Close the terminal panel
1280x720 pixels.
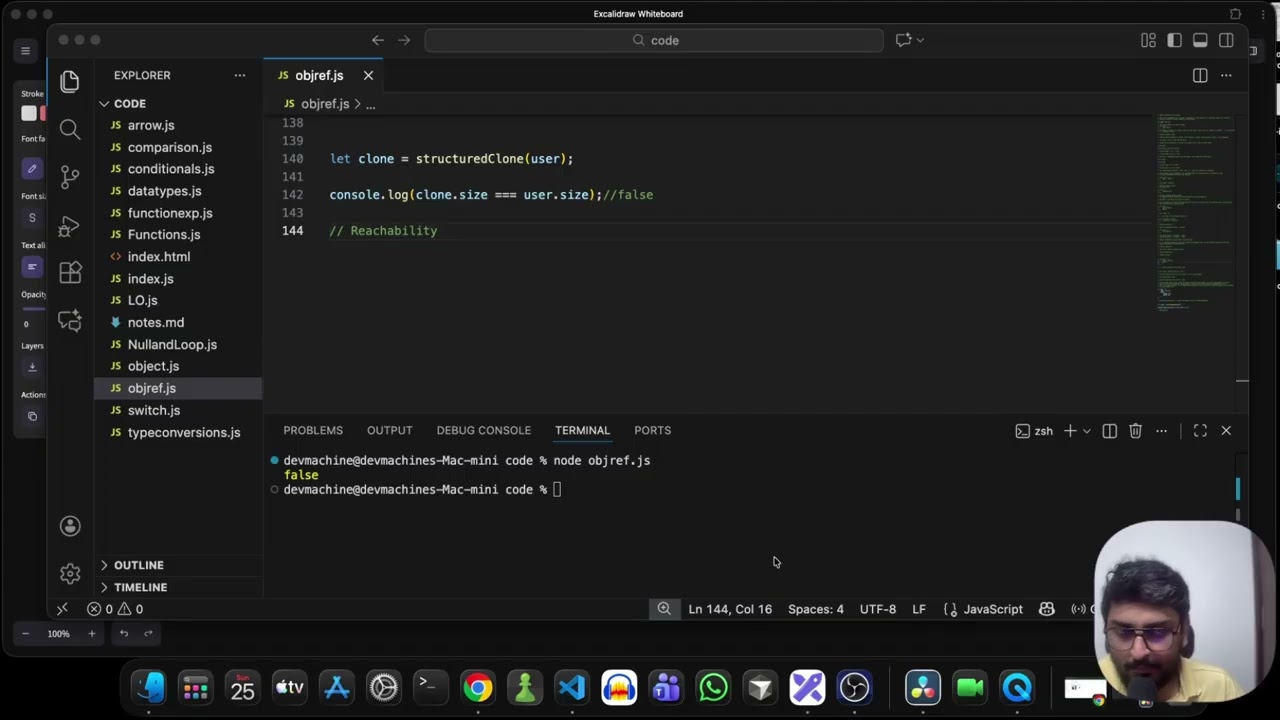click(1226, 431)
